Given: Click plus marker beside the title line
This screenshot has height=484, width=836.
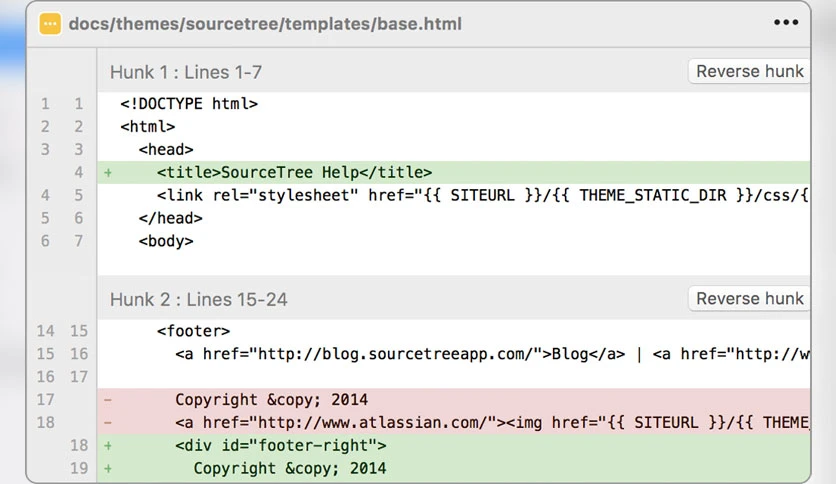Looking at the screenshot, I should coord(108,173).
